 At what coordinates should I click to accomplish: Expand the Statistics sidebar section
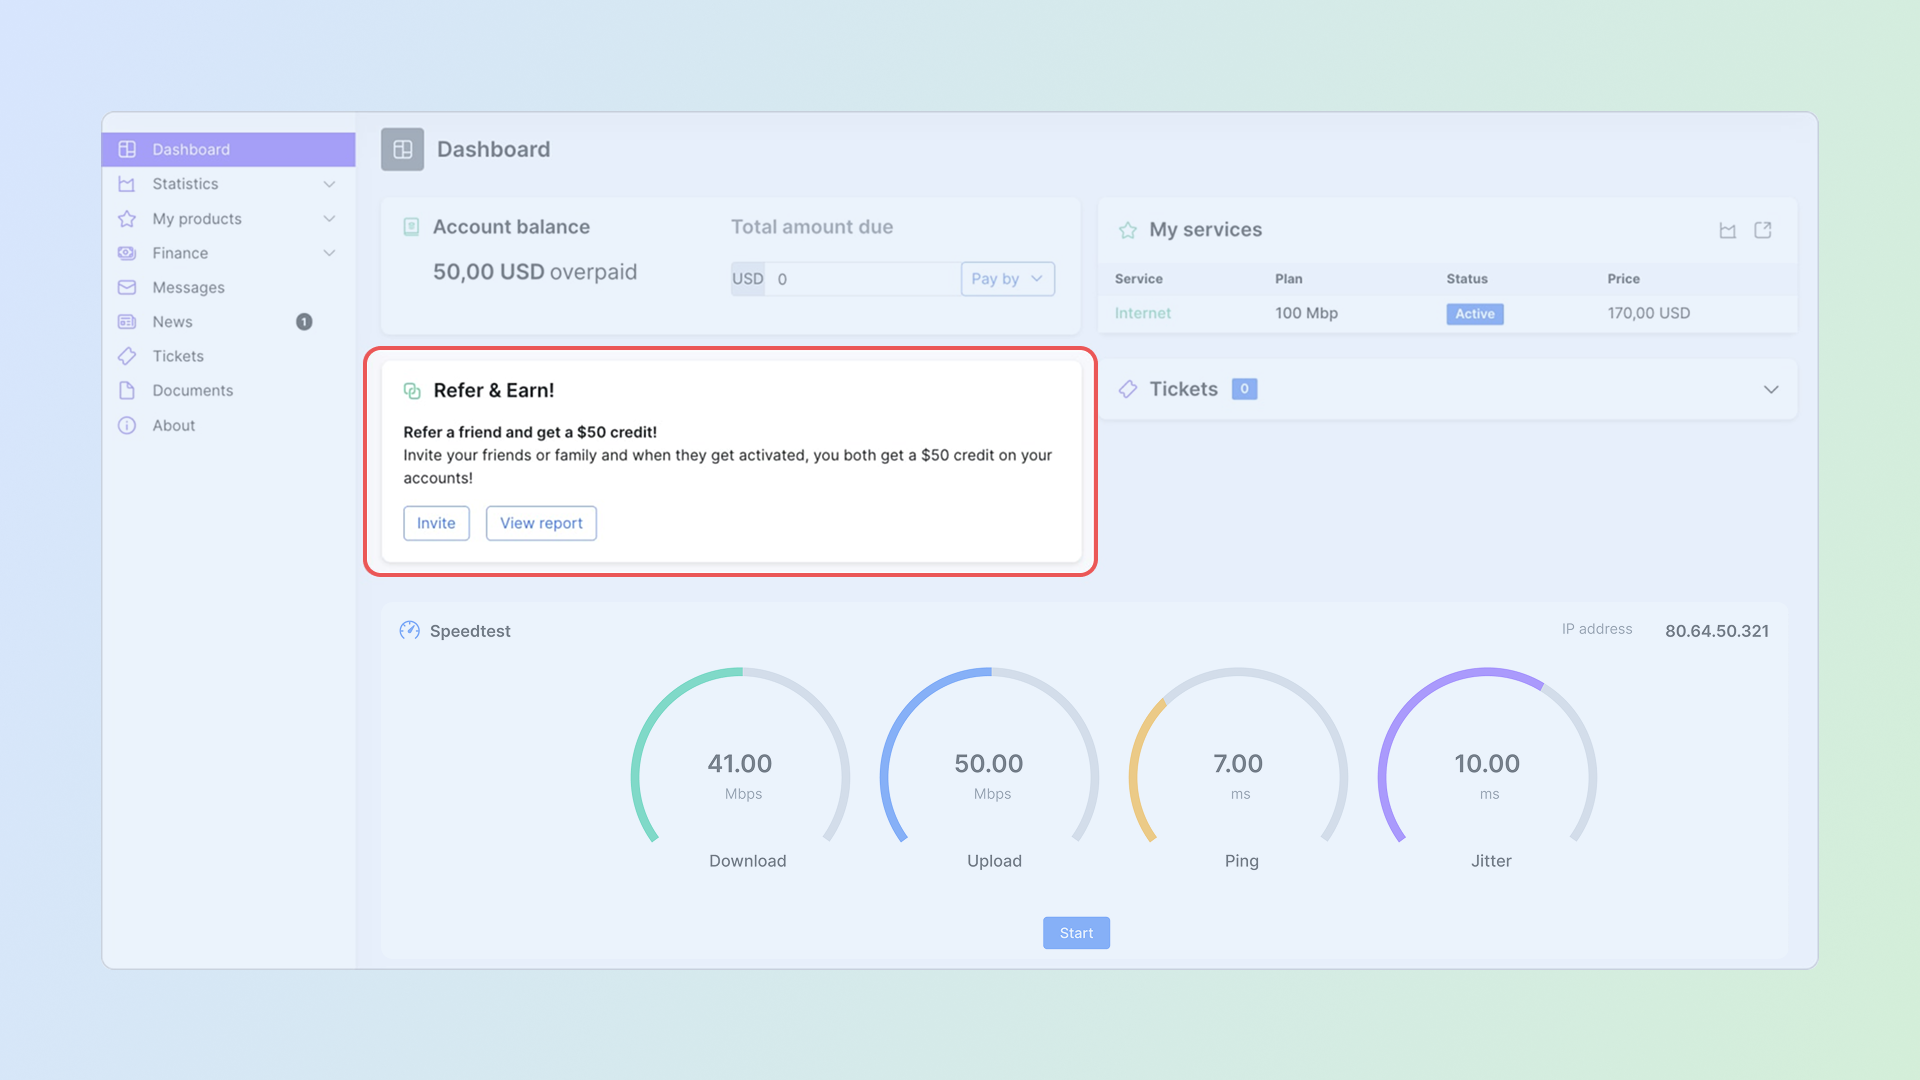pyautogui.click(x=329, y=184)
